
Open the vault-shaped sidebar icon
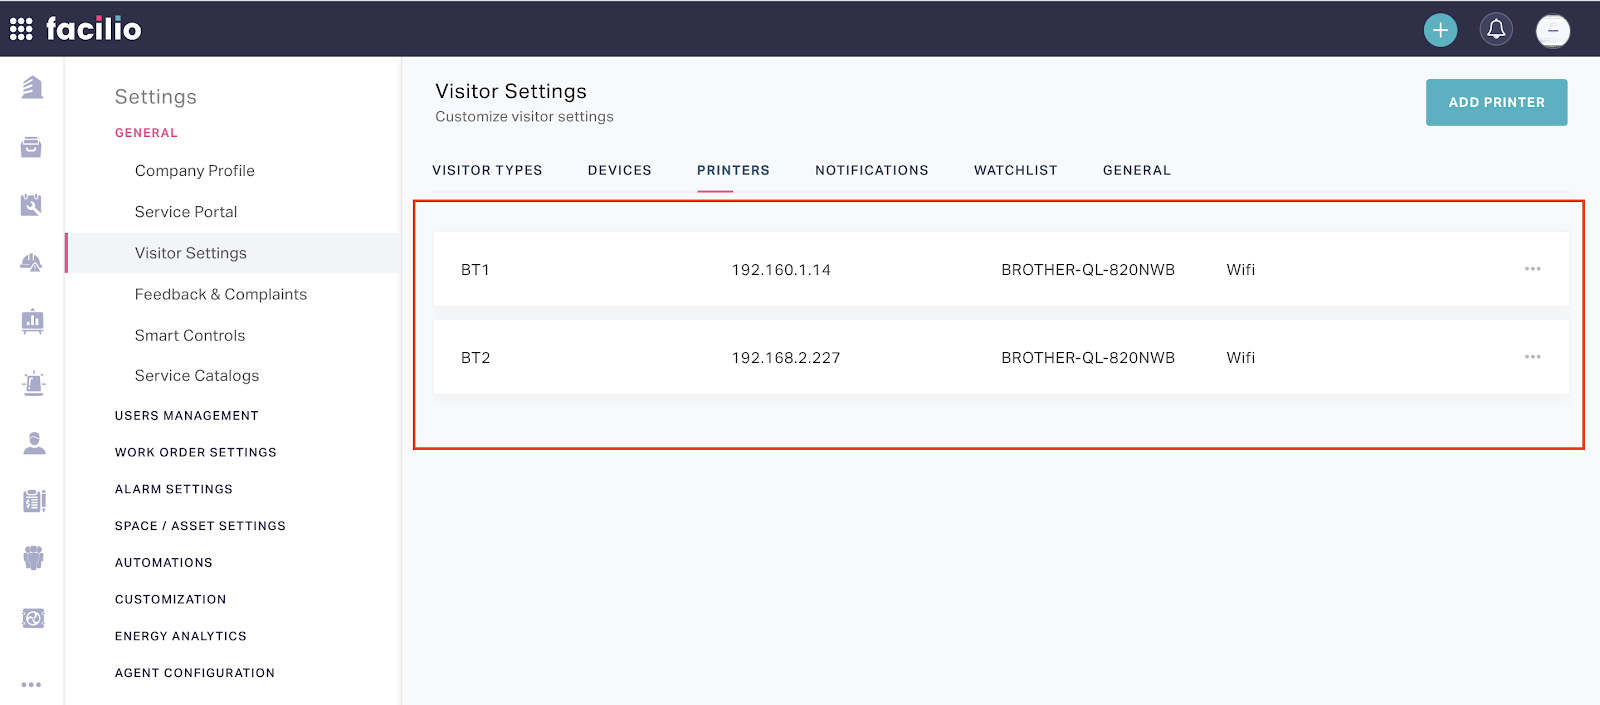coord(33,618)
